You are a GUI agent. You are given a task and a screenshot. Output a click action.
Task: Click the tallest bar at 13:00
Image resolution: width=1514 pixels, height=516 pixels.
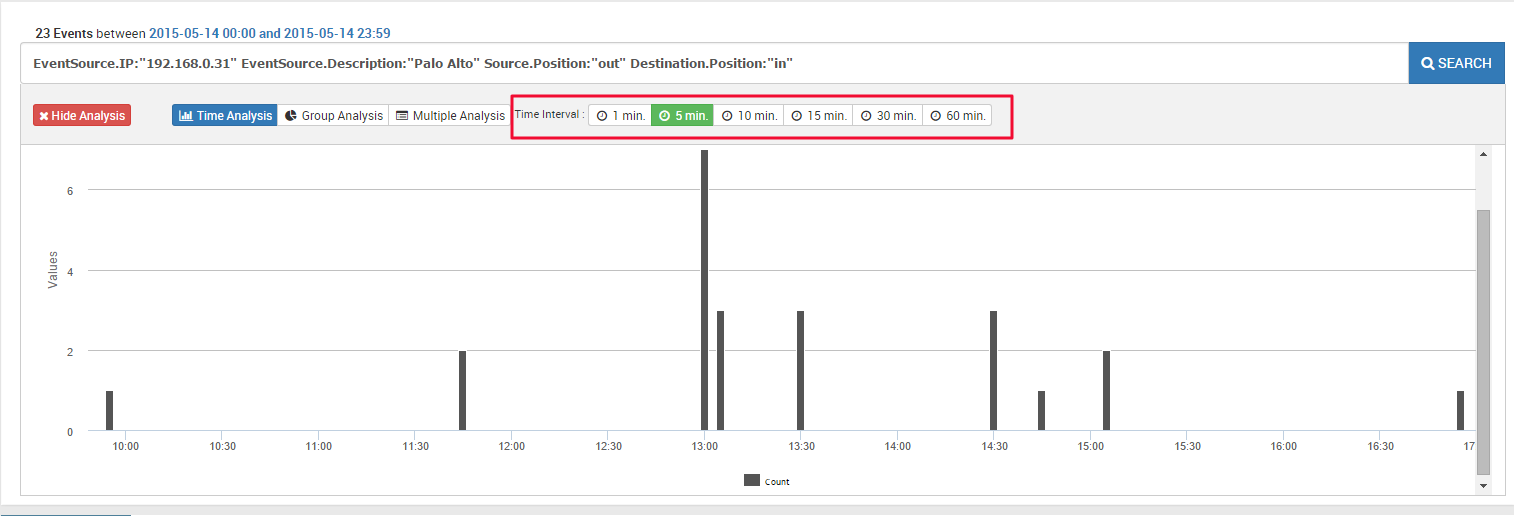pyautogui.click(x=704, y=290)
